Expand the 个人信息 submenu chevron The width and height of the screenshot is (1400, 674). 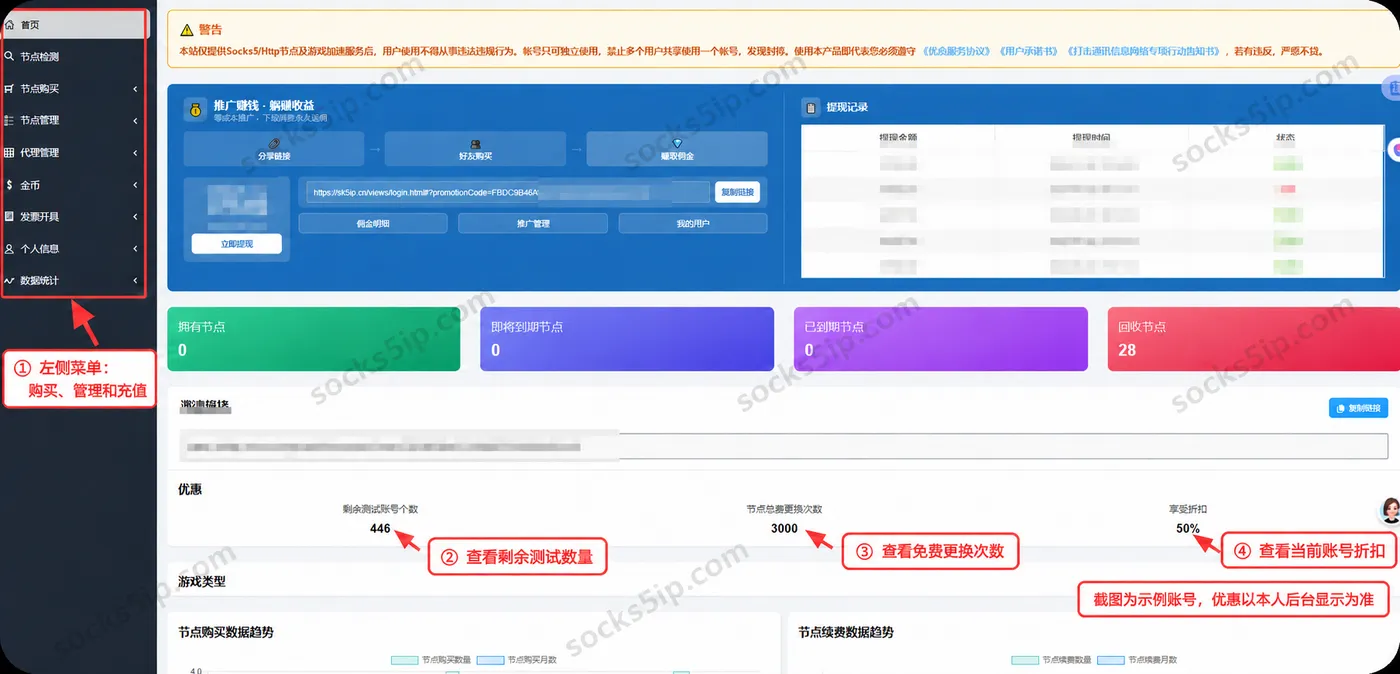[135, 248]
